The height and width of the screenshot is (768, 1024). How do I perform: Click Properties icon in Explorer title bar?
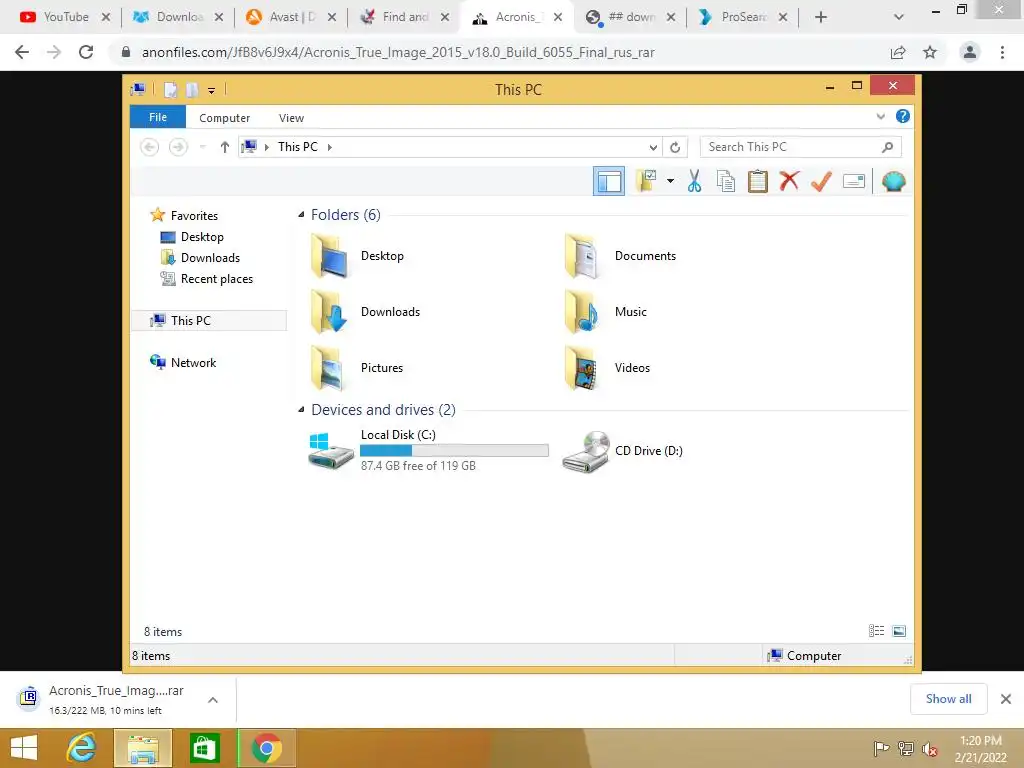click(170, 90)
